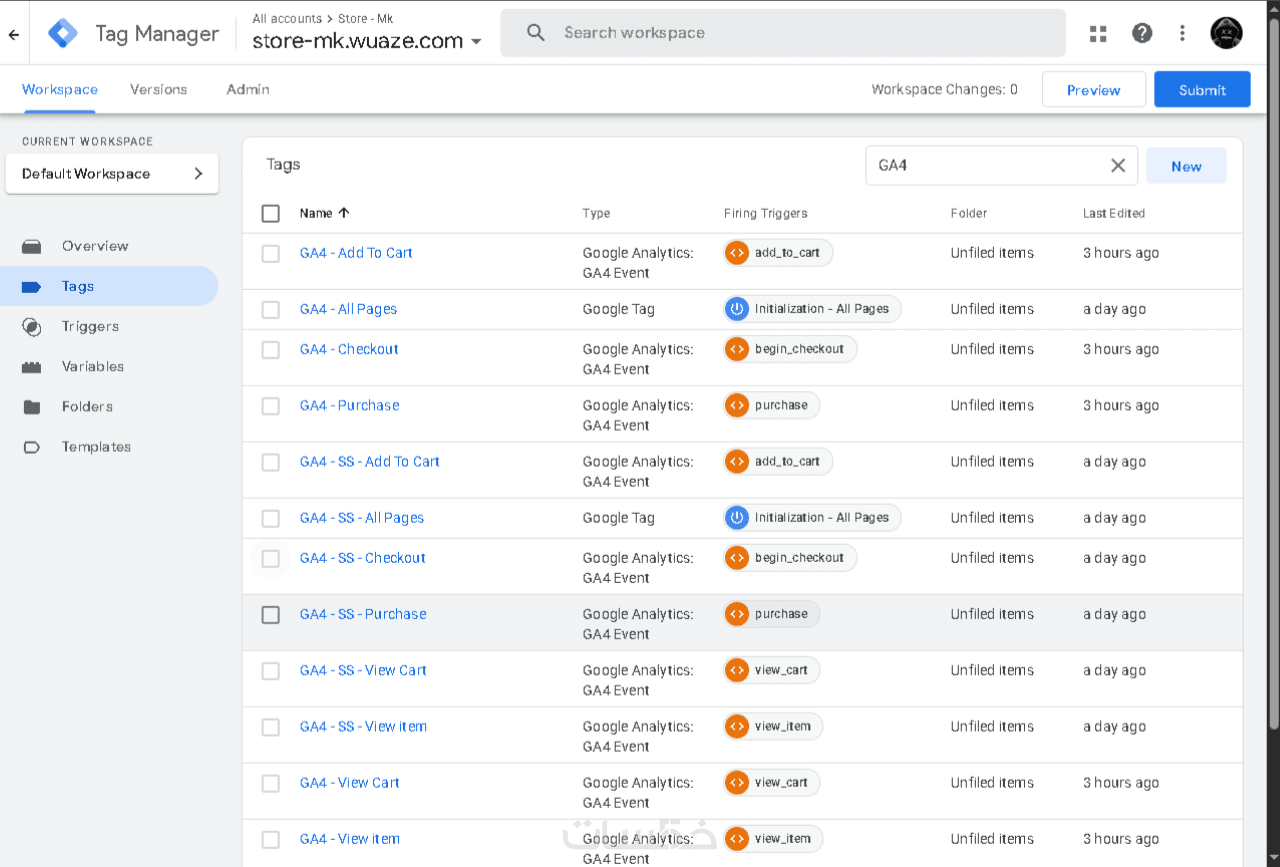The width and height of the screenshot is (1280, 867).
Task: Click the back arrow icon
Action: (x=14, y=34)
